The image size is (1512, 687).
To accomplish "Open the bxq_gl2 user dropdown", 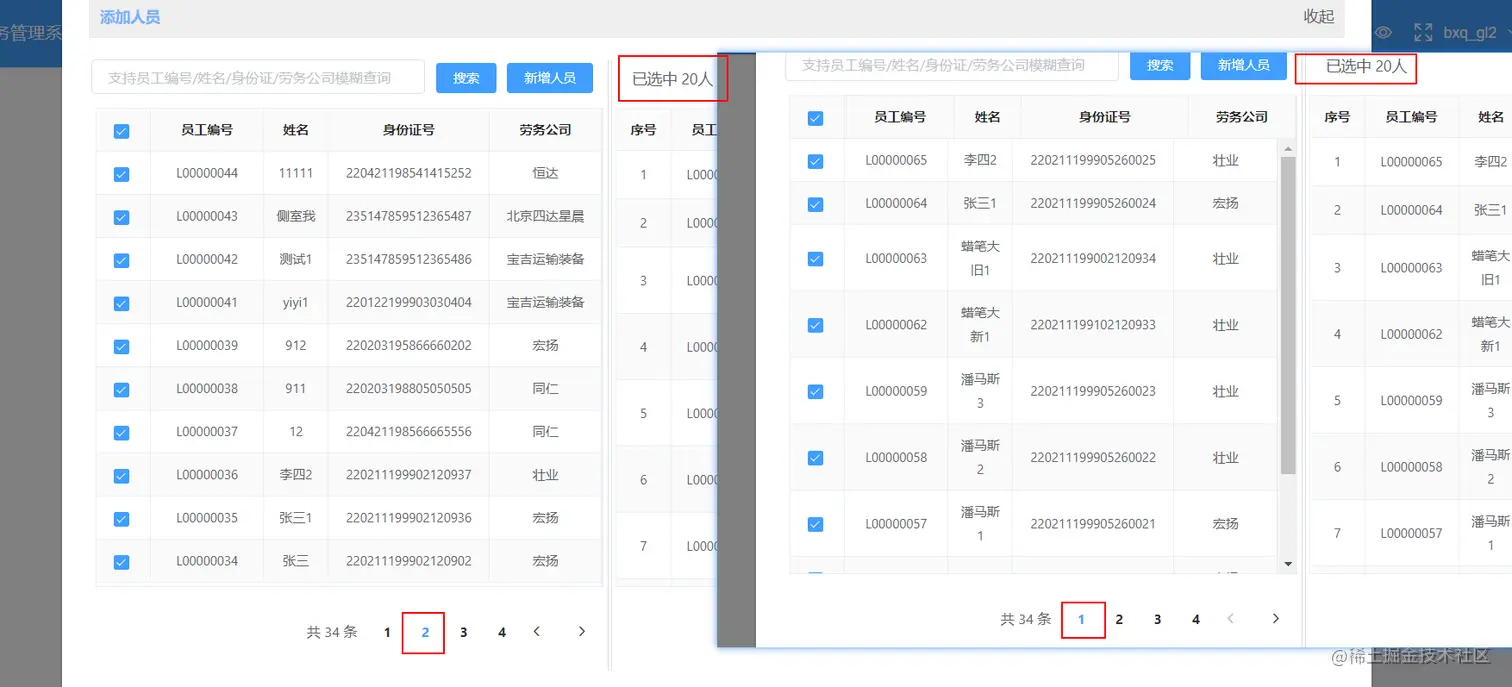I will pos(1478,33).
